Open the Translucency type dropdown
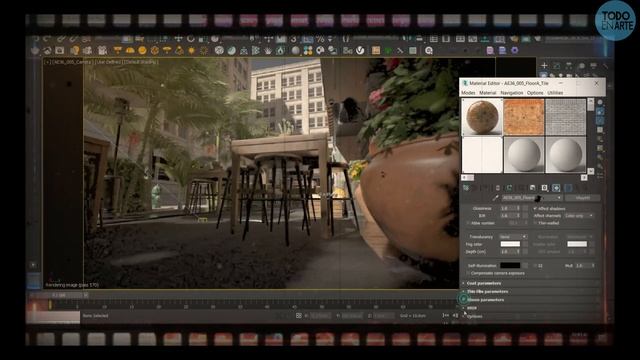Image resolution: width=640 pixels, height=360 pixels. pos(513,237)
